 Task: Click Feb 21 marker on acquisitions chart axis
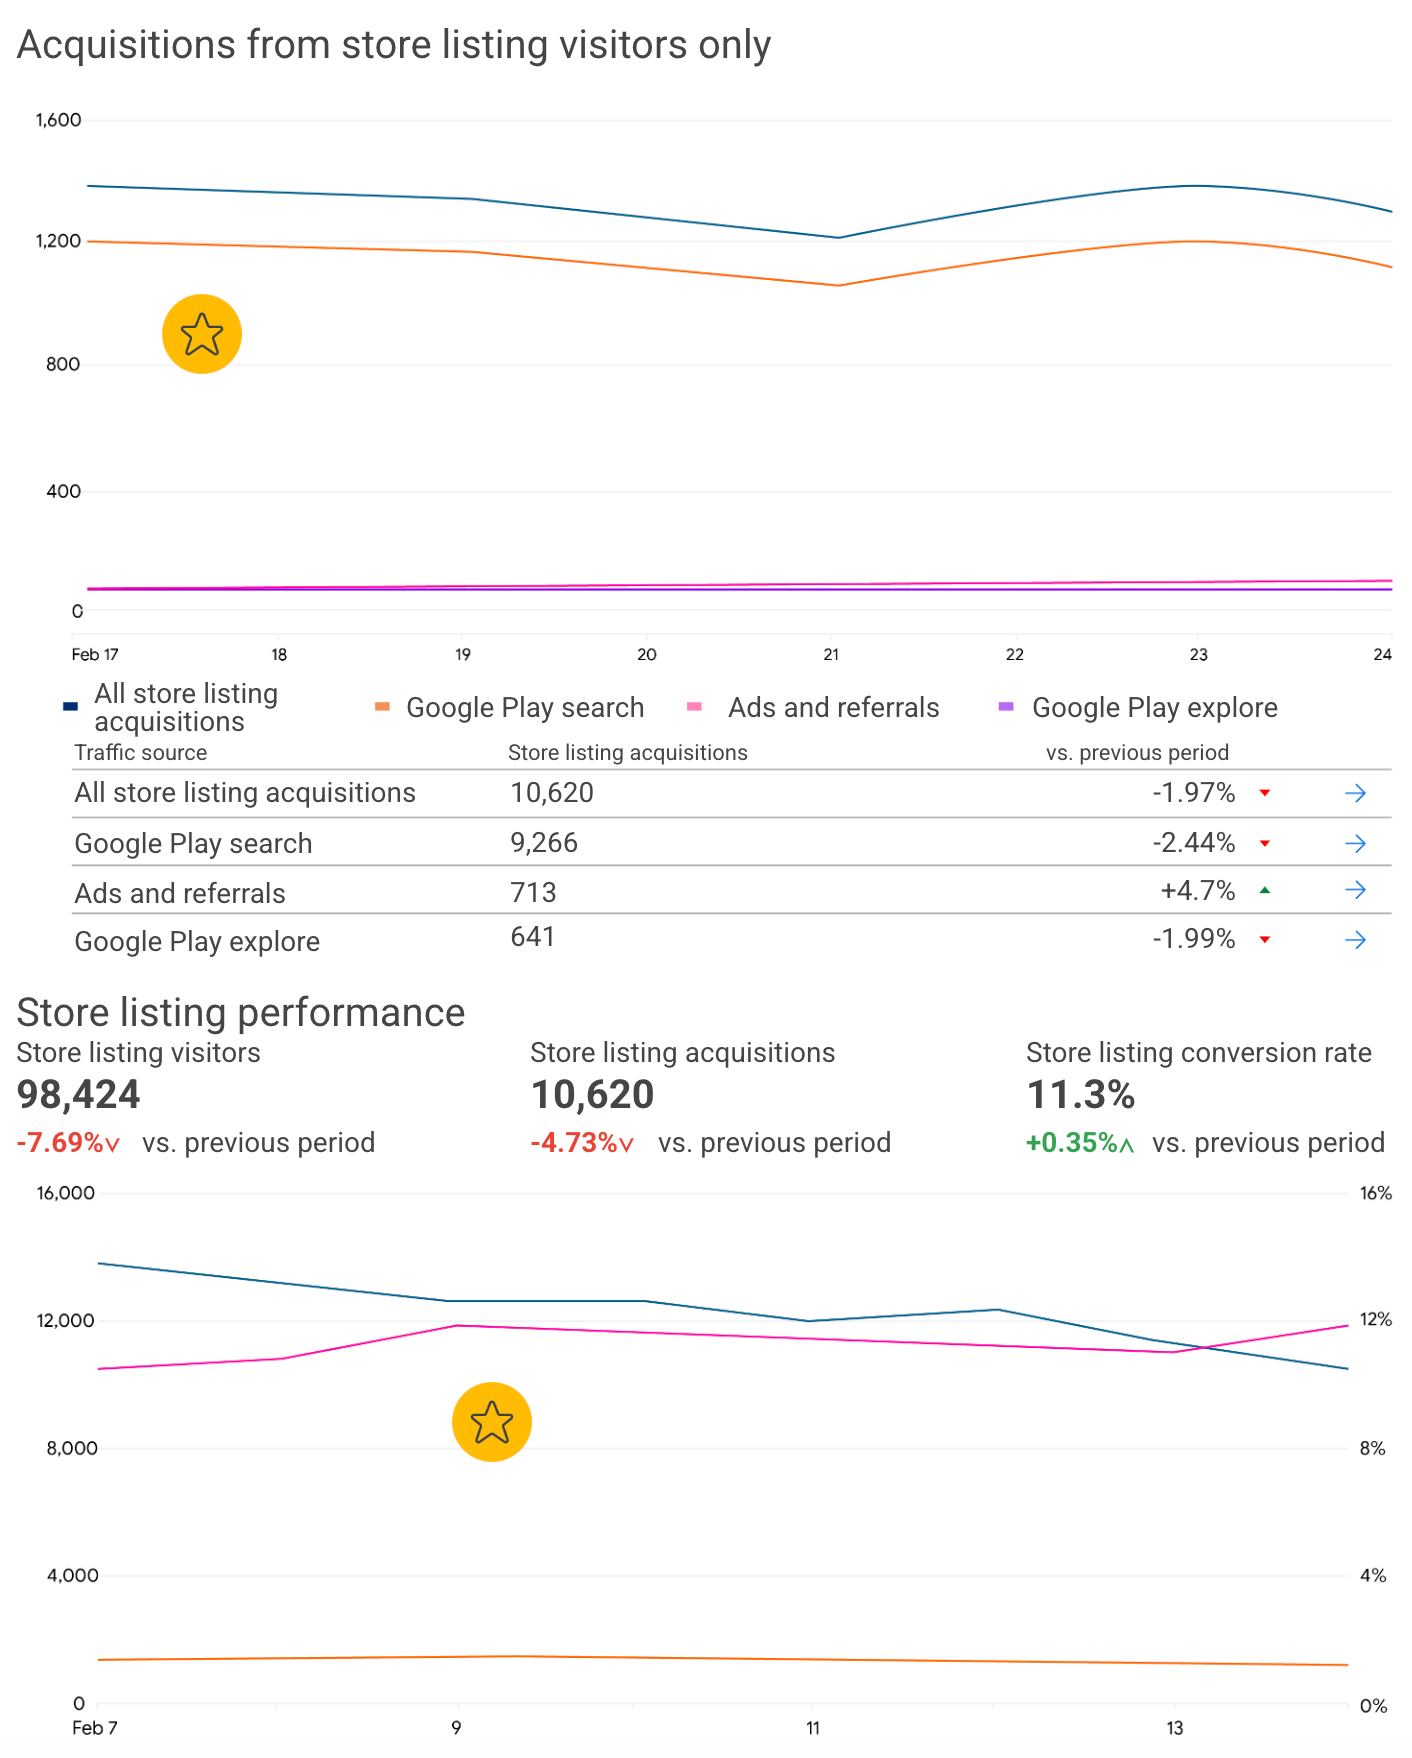pos(831,654)
